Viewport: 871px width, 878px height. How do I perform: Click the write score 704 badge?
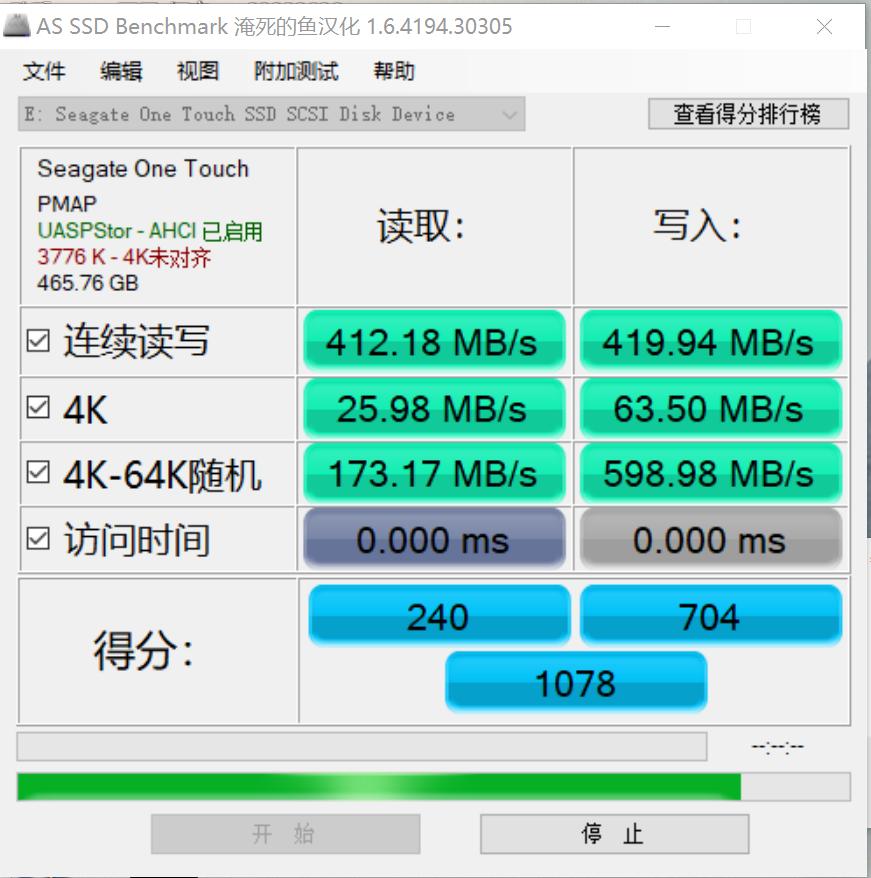click(x=710, y=615)
